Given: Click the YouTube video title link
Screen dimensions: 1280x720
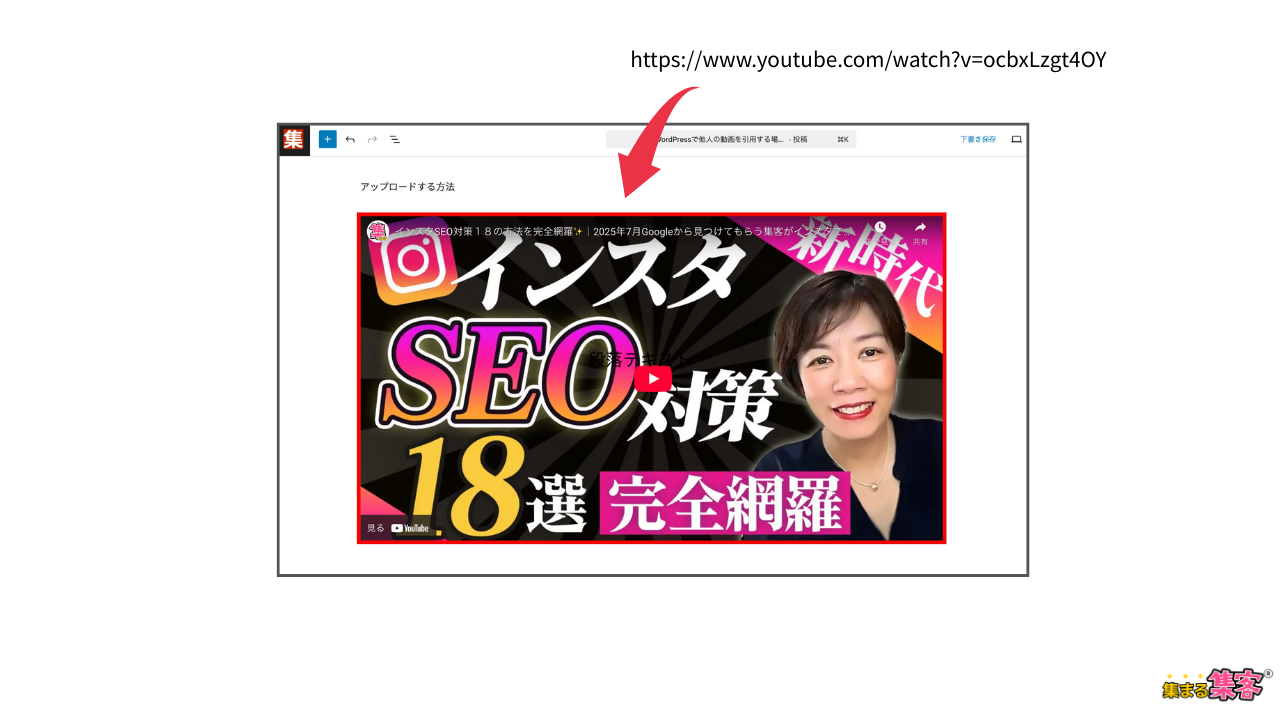Looking at the screenshot, I should click(620, 231).
